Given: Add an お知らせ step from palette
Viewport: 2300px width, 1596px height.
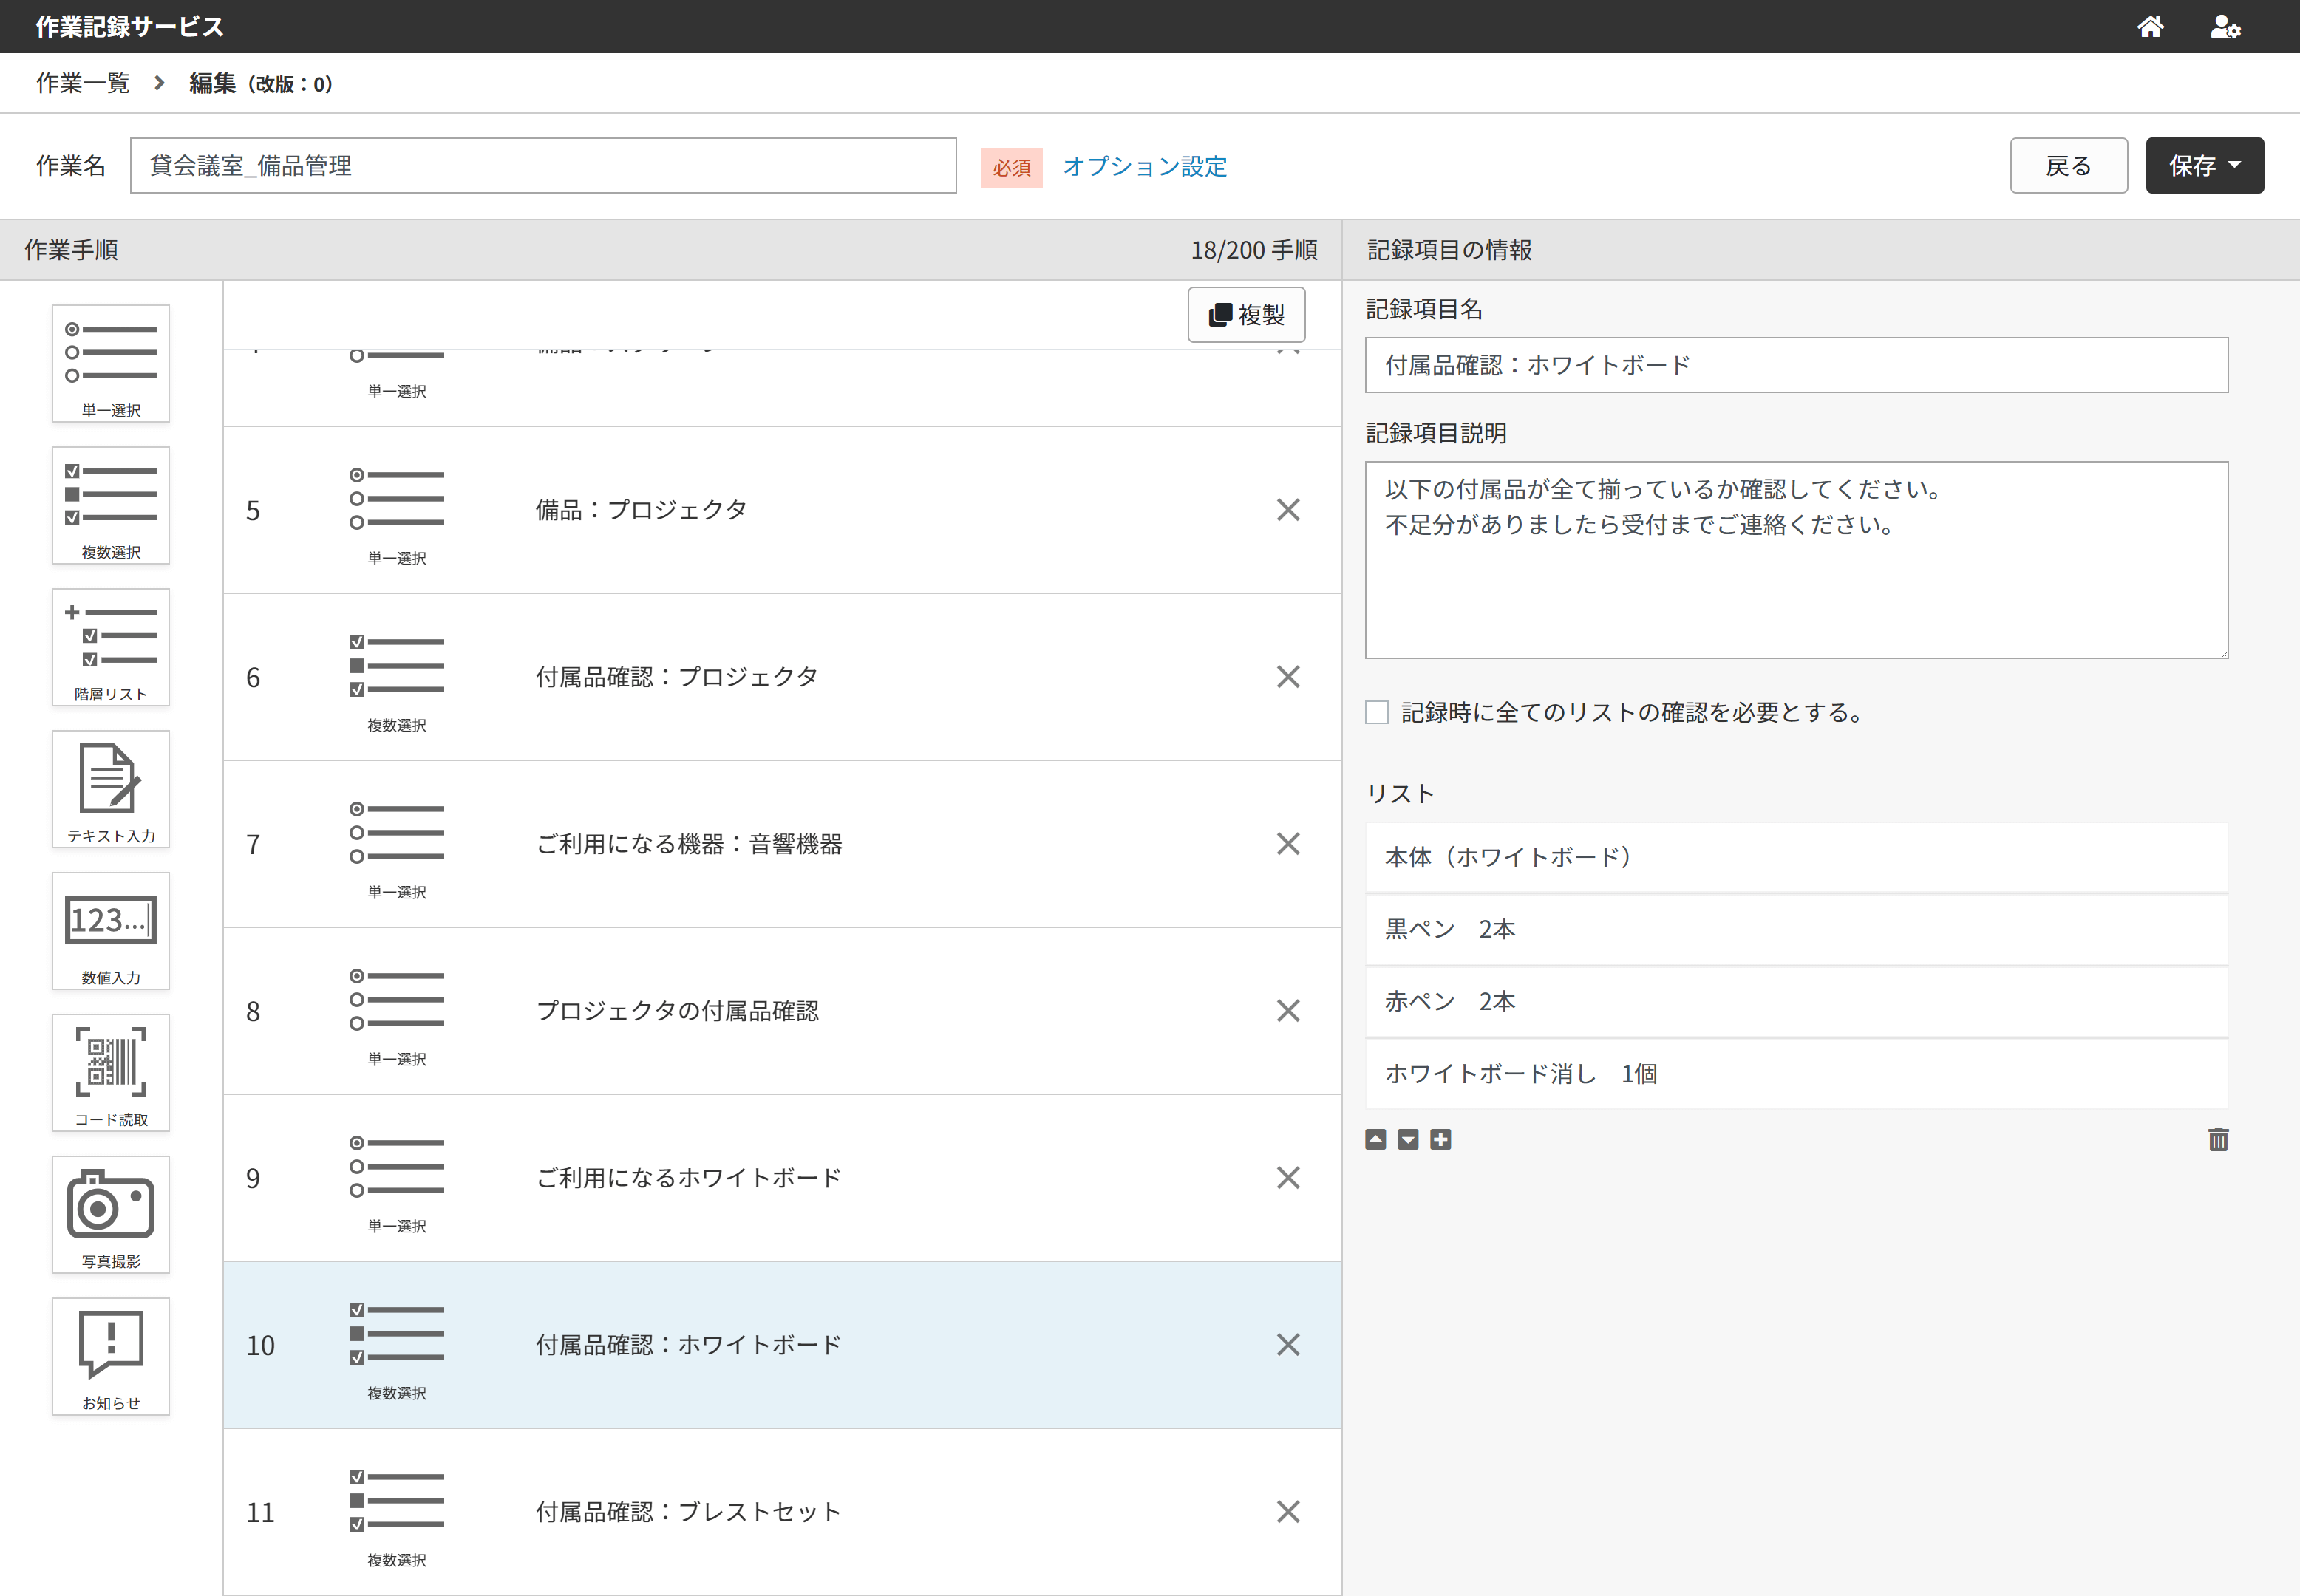Looking at the screenshot, I should pyautogui.click(x=111, y=1358).
